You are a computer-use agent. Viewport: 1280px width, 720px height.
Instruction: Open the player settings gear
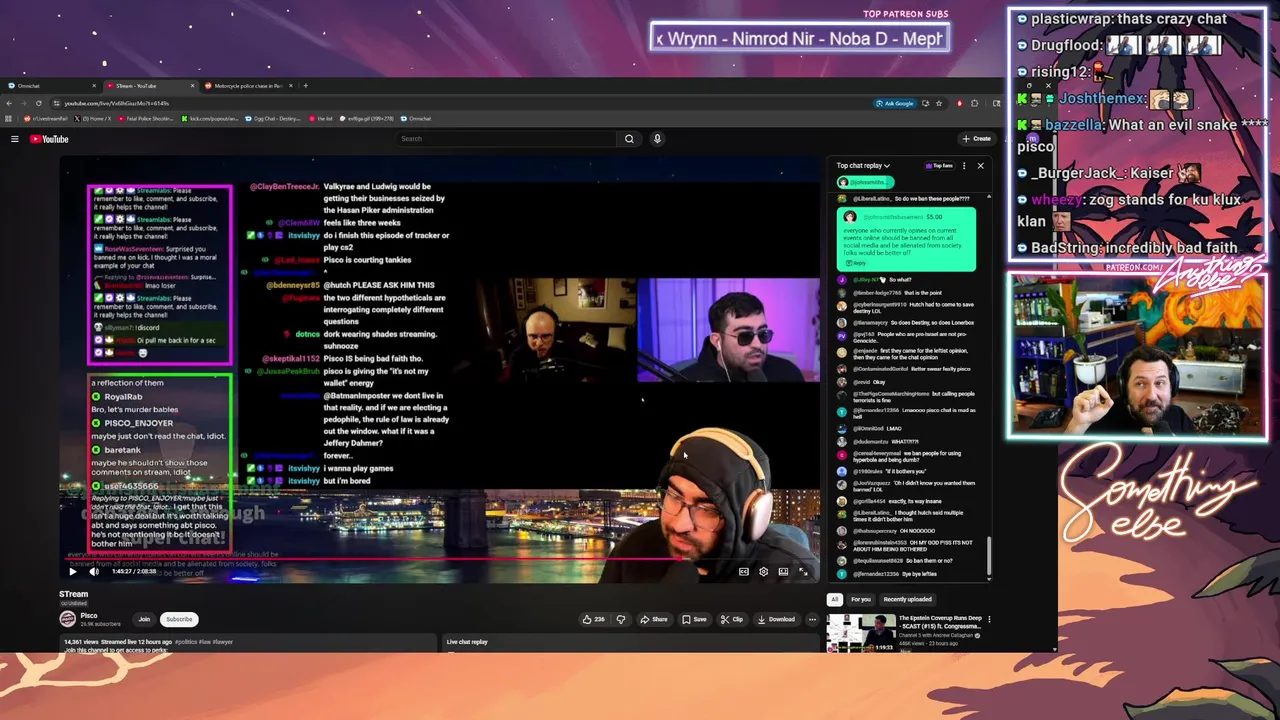pyautogui.click(x=763, y=572)
